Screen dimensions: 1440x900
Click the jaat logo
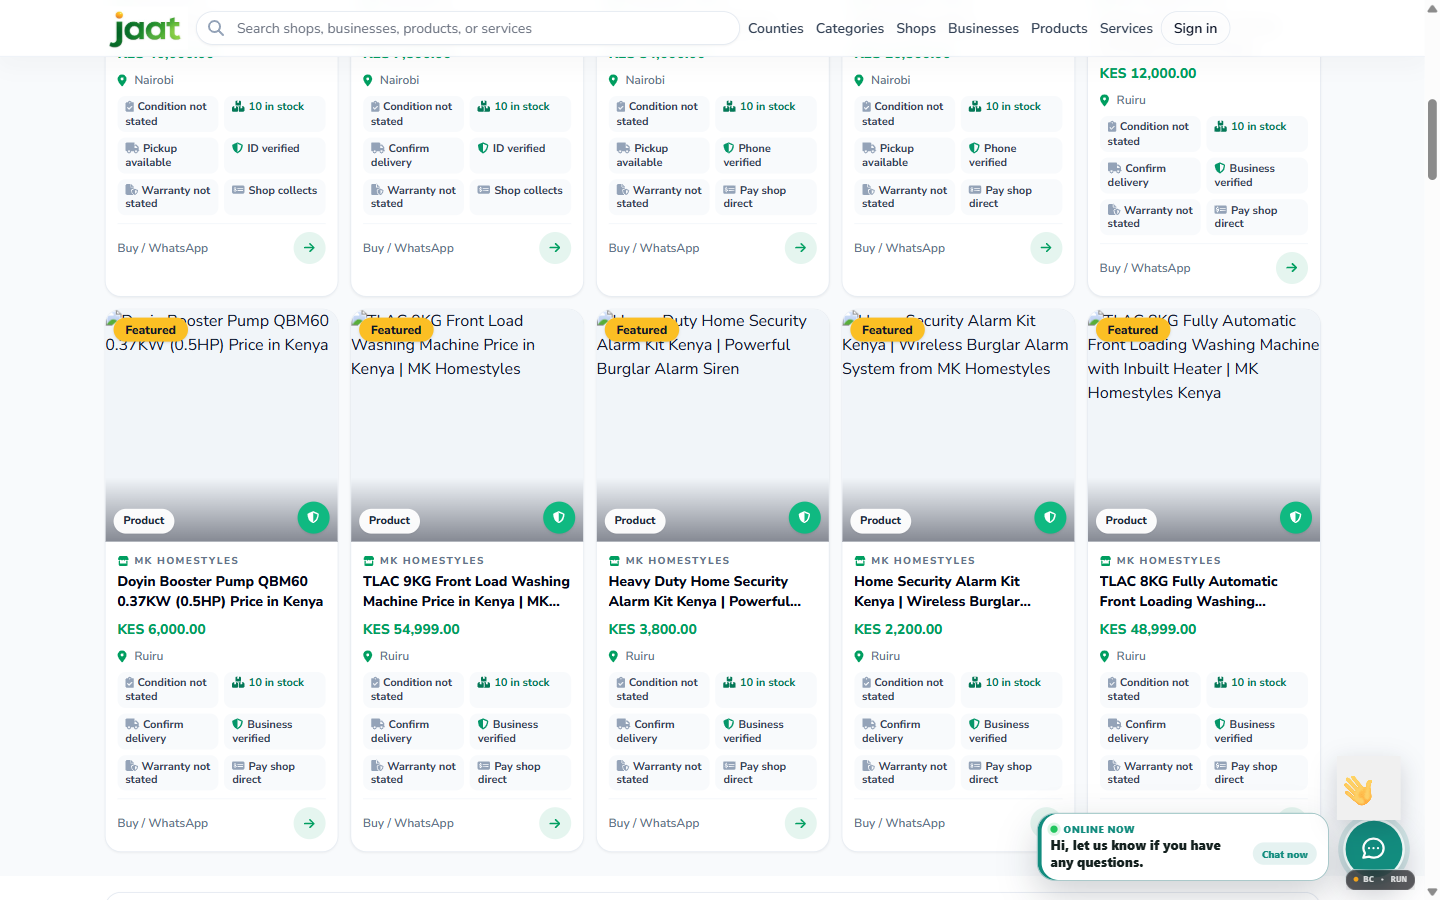point(145,29)
